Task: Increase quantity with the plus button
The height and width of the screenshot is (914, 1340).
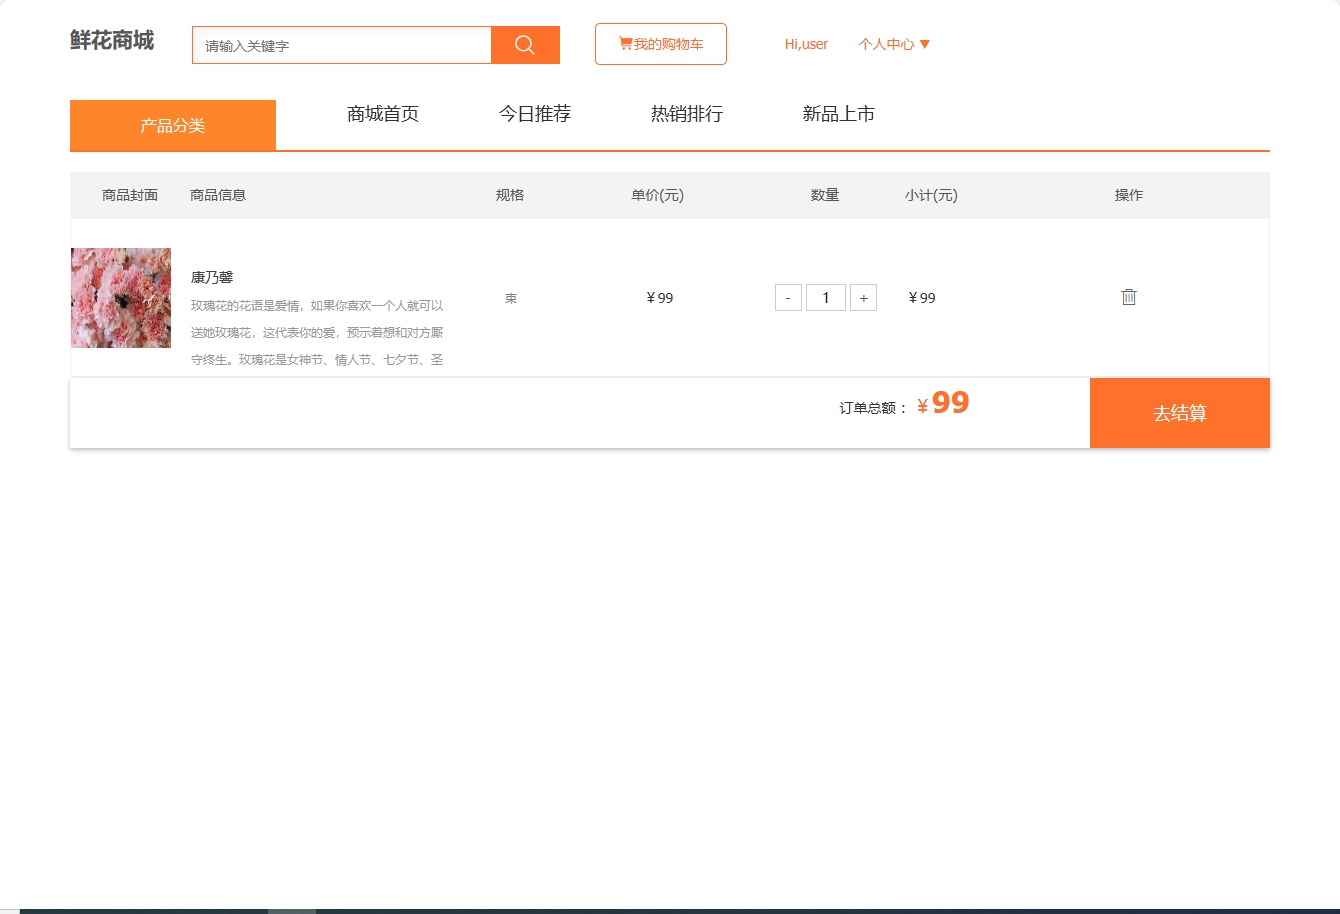Action: [863, 298]
